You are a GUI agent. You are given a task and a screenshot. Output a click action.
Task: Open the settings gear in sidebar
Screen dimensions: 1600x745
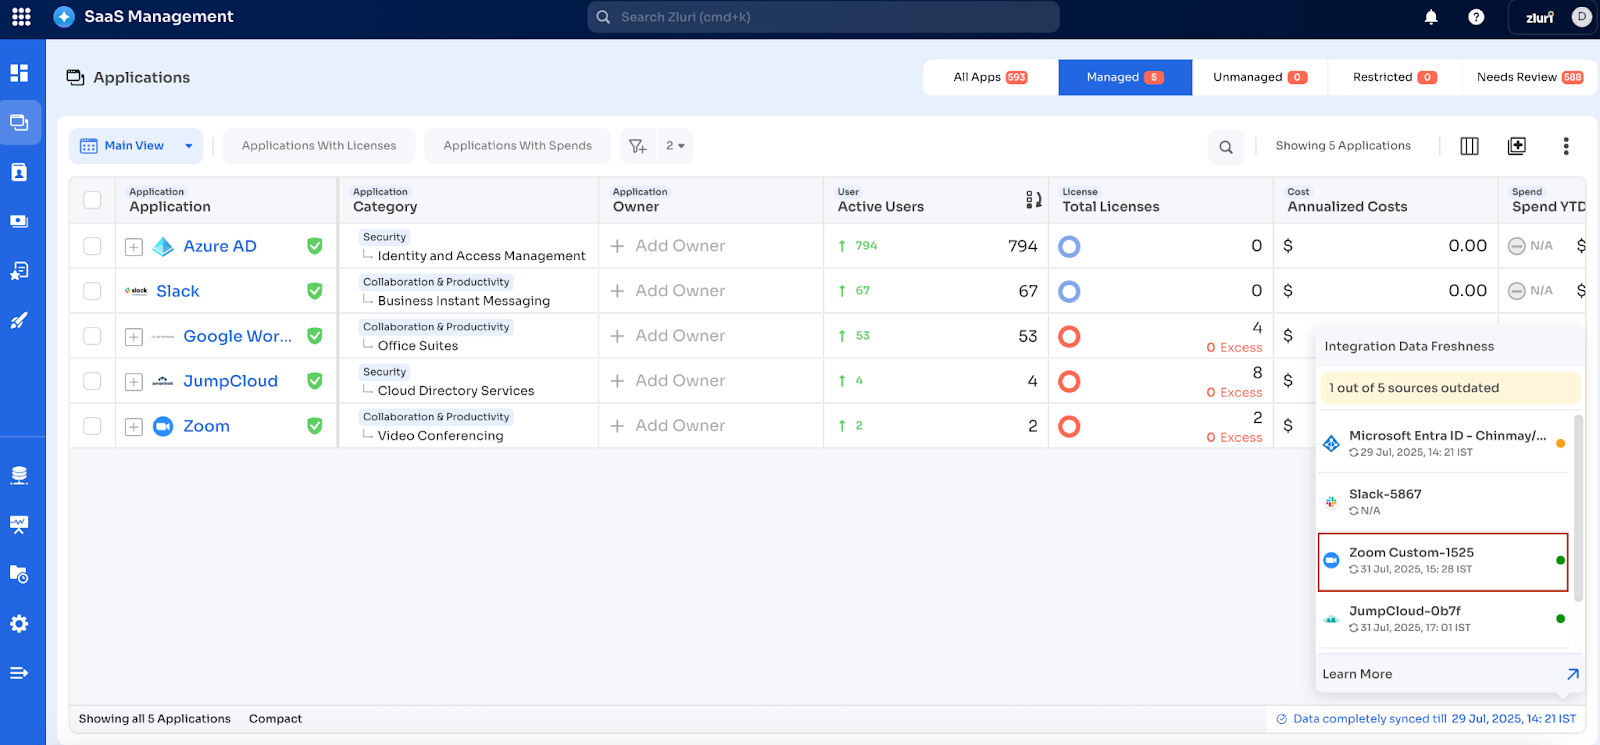tap(19, 624)
